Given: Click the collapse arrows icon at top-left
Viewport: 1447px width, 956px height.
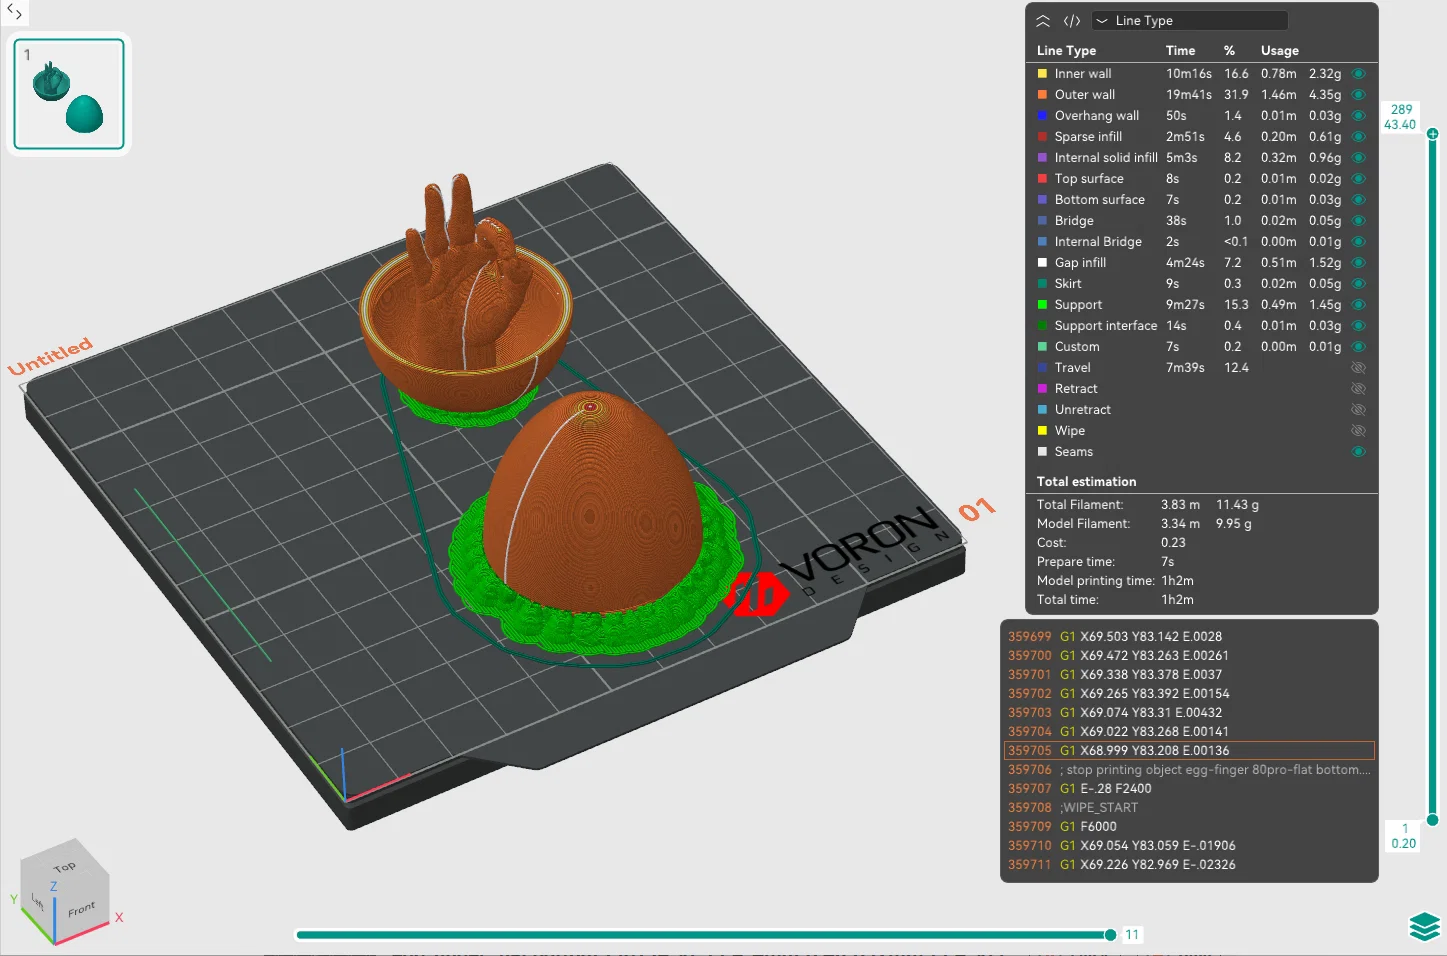Looking at the screenshot, I should (14, 12).
